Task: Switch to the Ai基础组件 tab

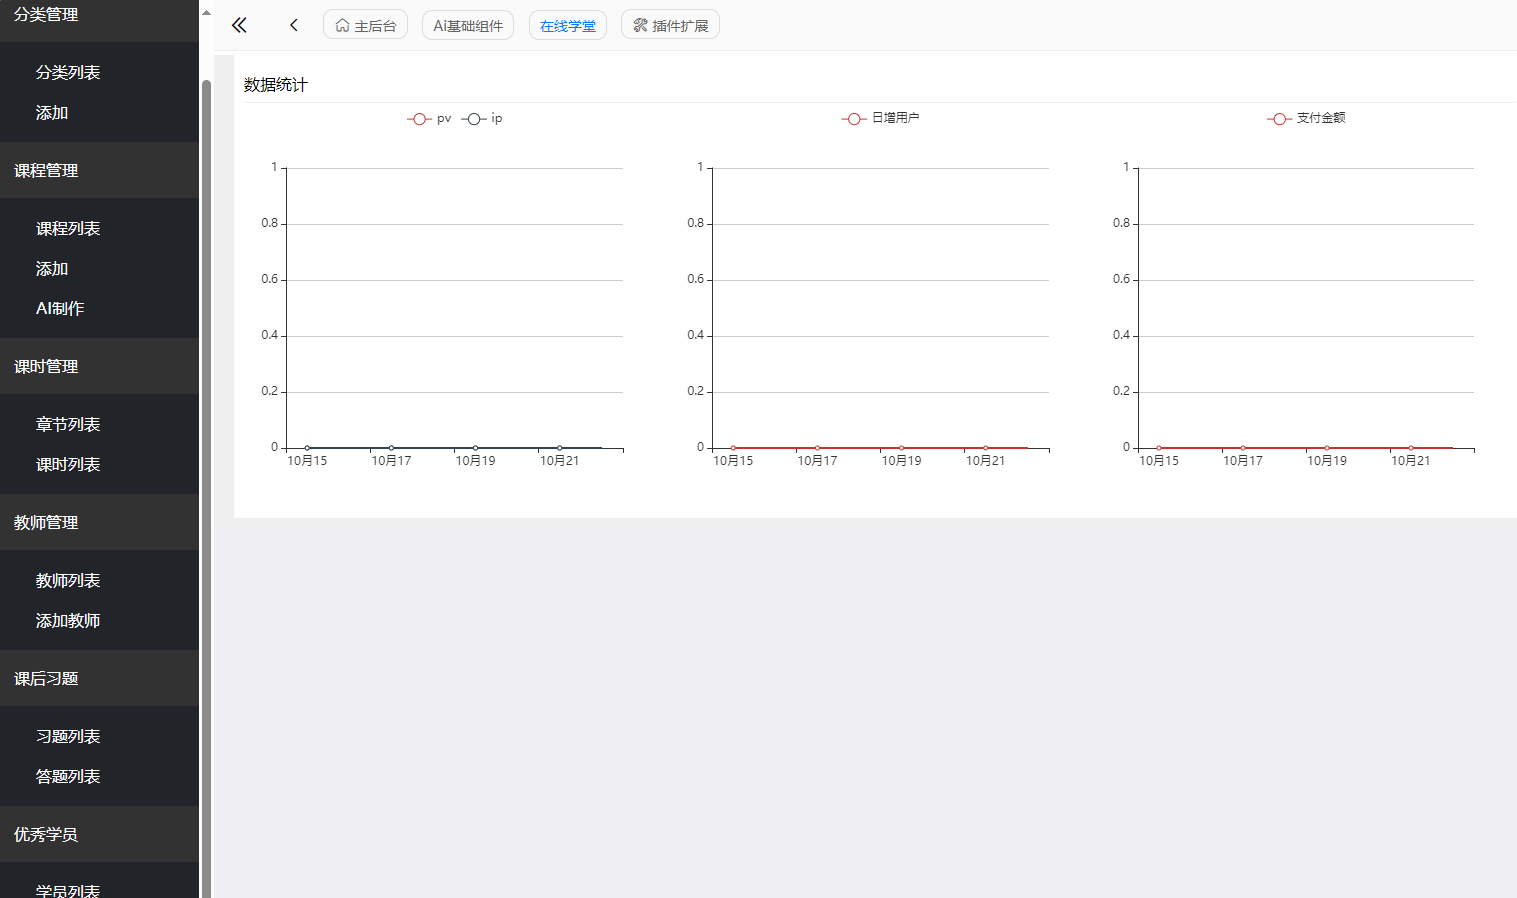Action: pyautogui.click(x=467, y=24)
